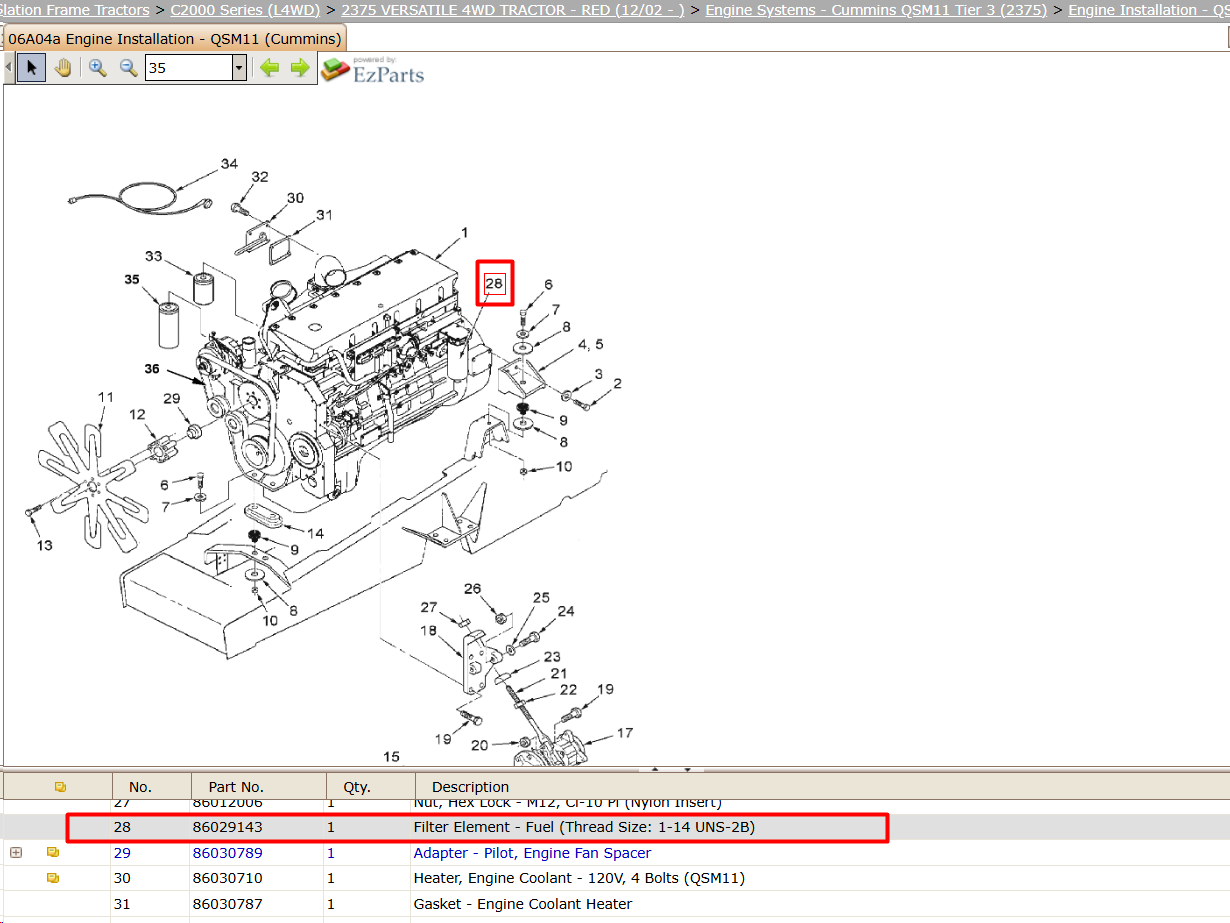Go to next diagram with right green arrow

click(299, 68)
